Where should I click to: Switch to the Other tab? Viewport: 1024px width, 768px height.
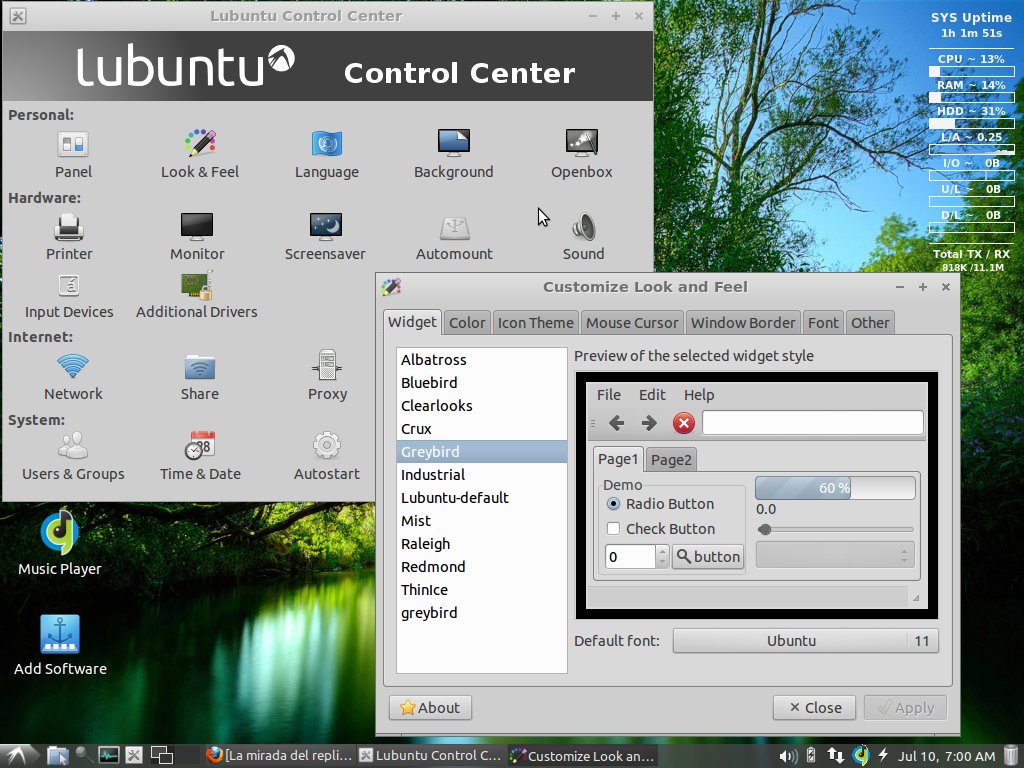coord(870,323)
